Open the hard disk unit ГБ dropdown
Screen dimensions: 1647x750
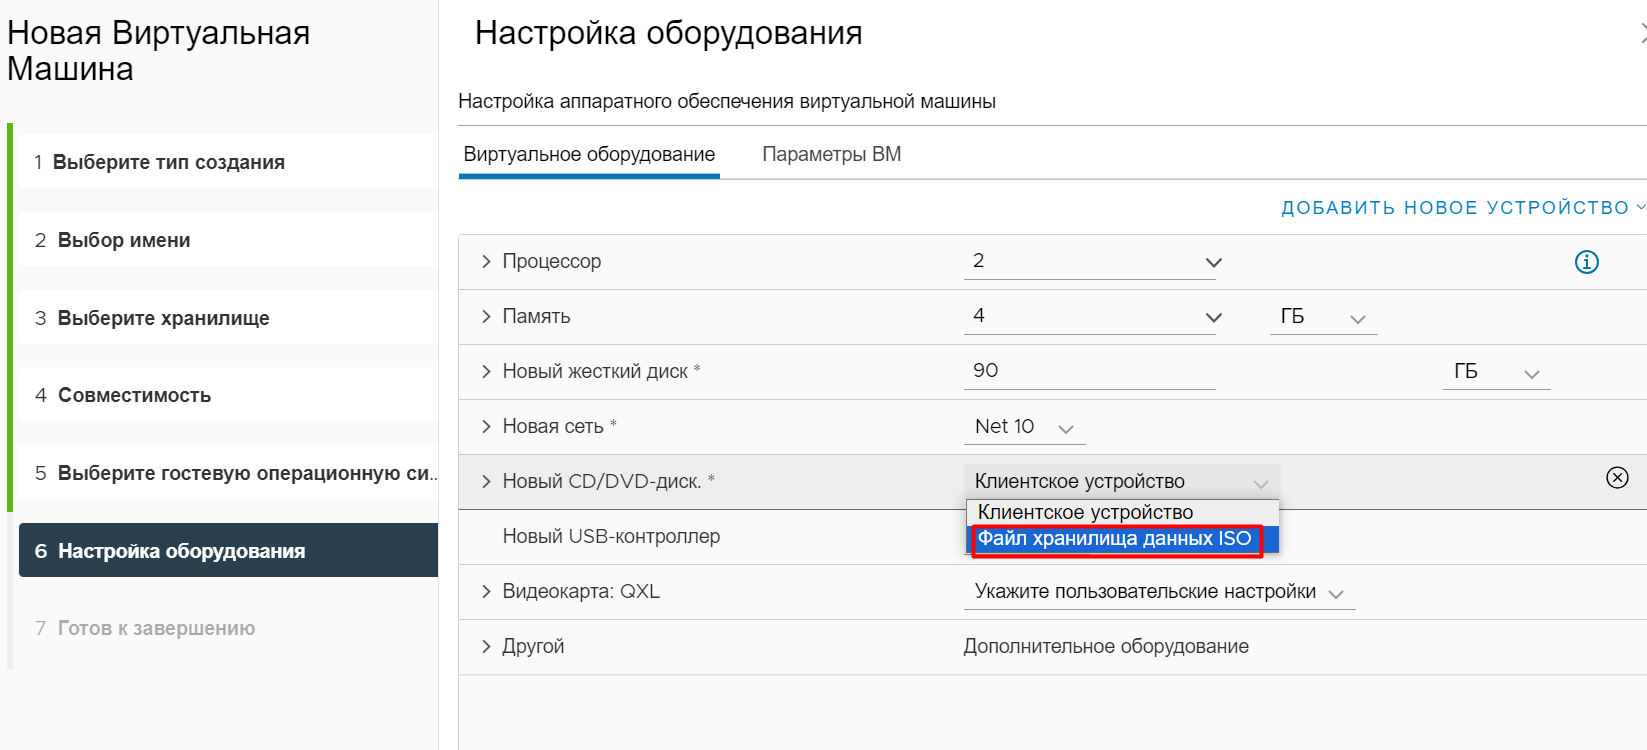(x=1496, y=372)
